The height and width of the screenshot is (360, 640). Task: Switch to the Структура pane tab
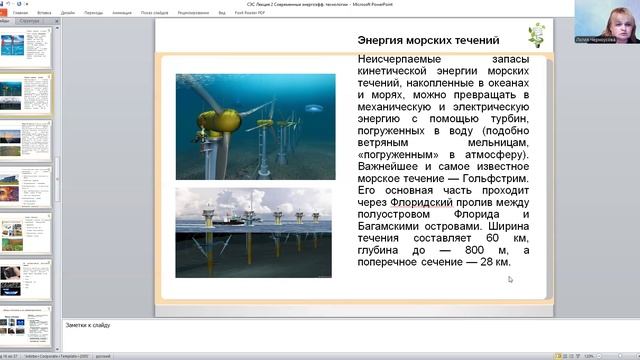(x=29, y=21)
